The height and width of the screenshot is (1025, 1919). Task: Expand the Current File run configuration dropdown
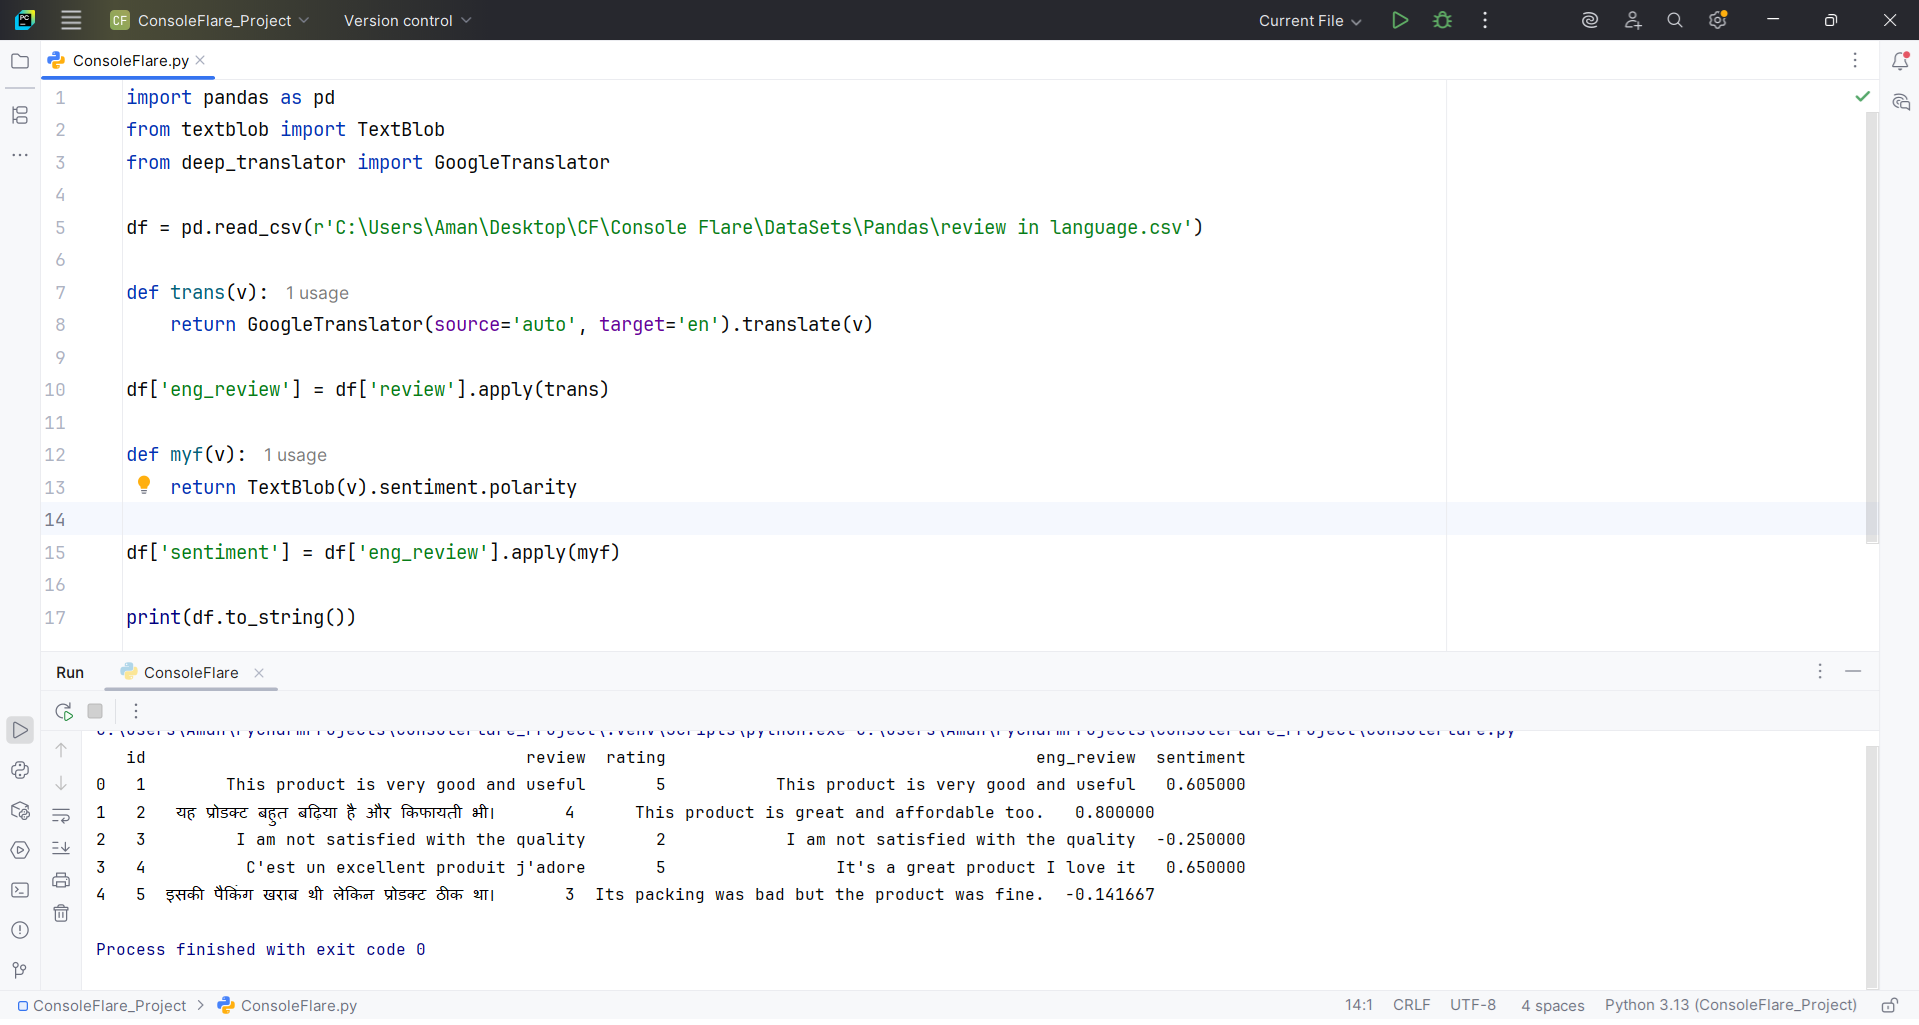(x=1309, y=20)
